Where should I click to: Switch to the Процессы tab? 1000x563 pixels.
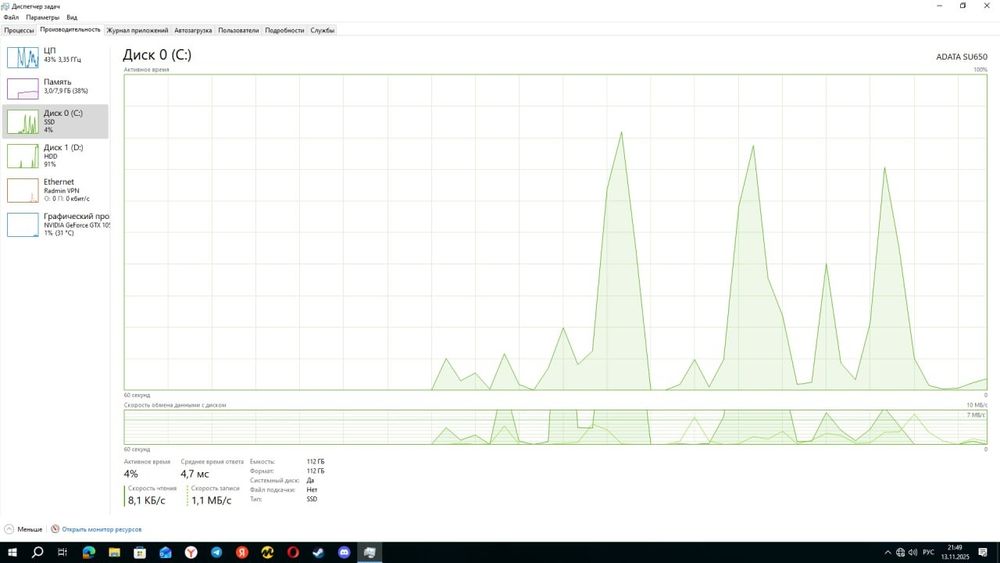[x=19, y=30]
